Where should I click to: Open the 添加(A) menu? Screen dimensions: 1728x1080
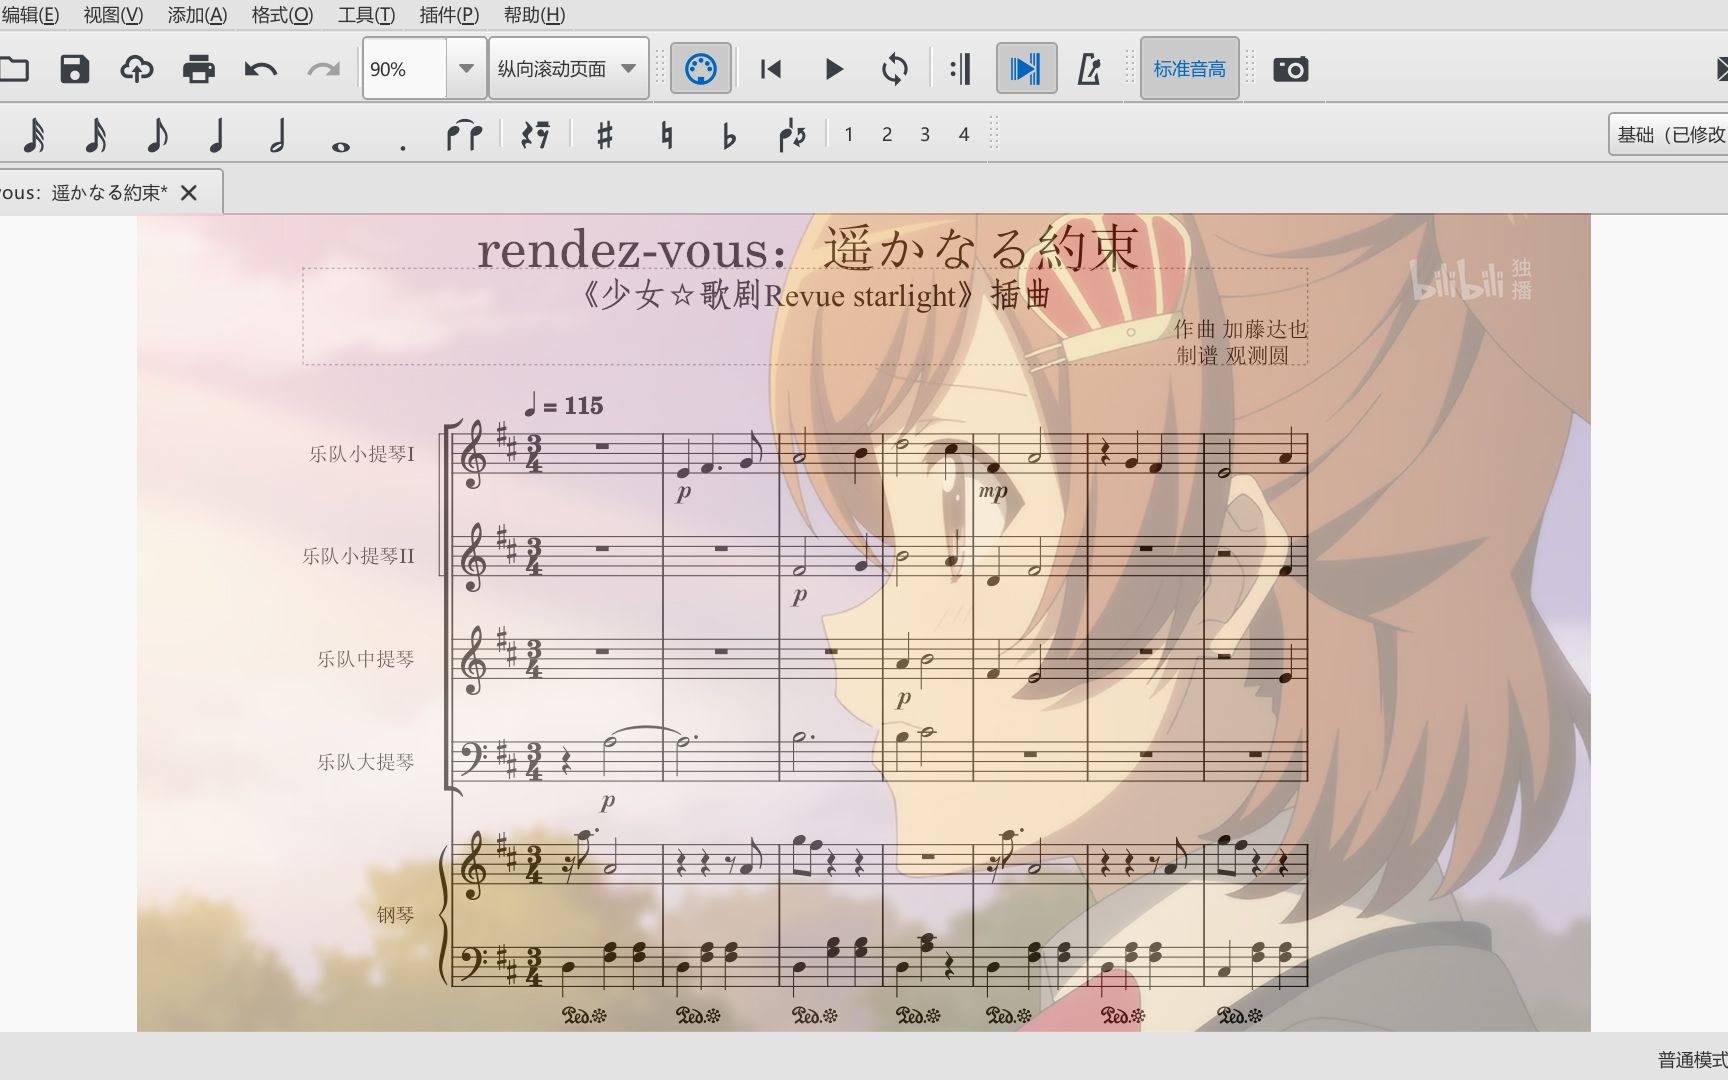(197, 15)
